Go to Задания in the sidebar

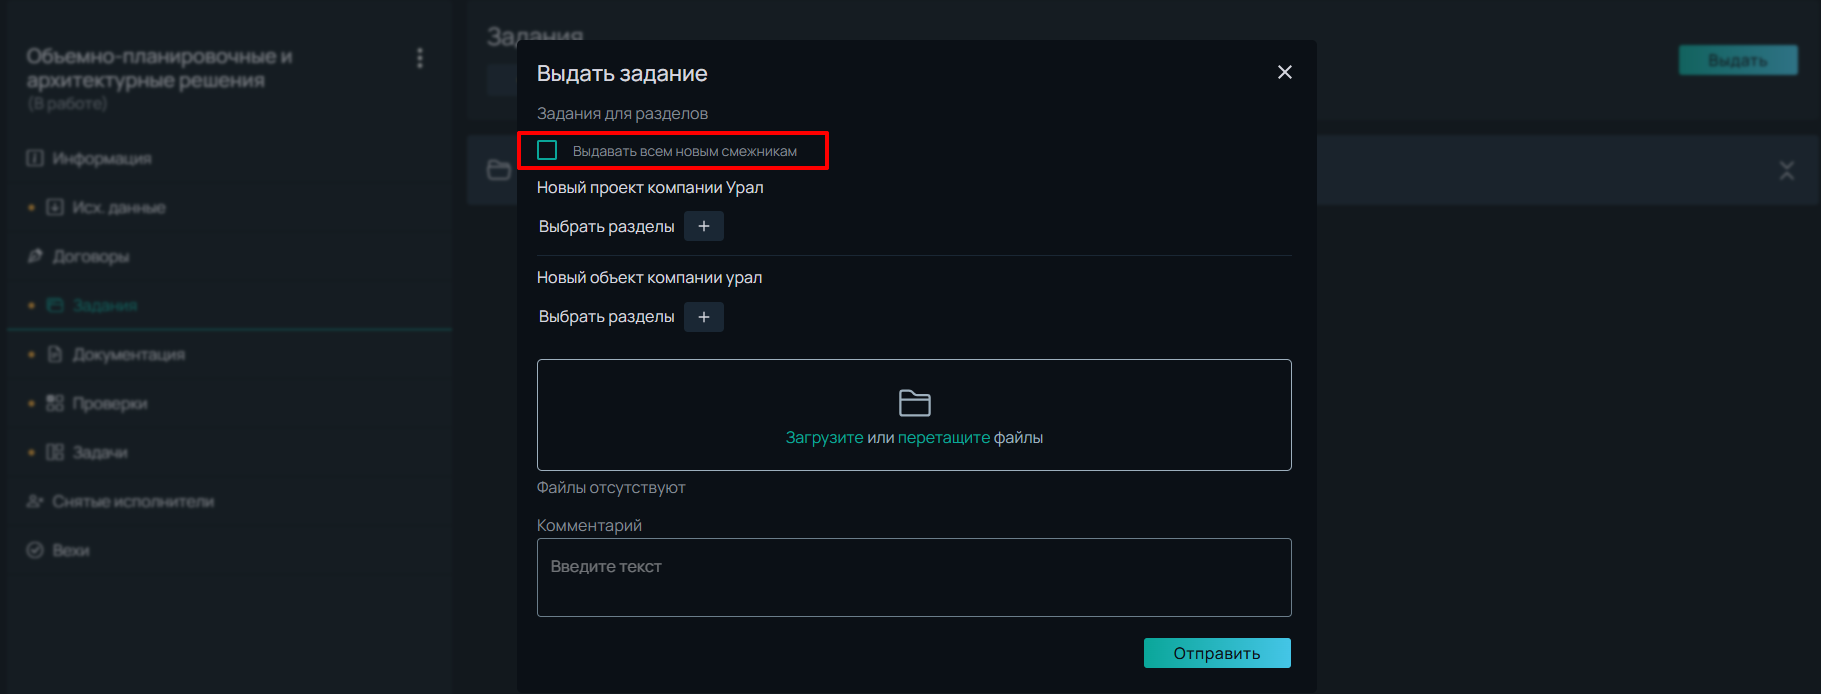pyautogui.click(x=104, y=305)
